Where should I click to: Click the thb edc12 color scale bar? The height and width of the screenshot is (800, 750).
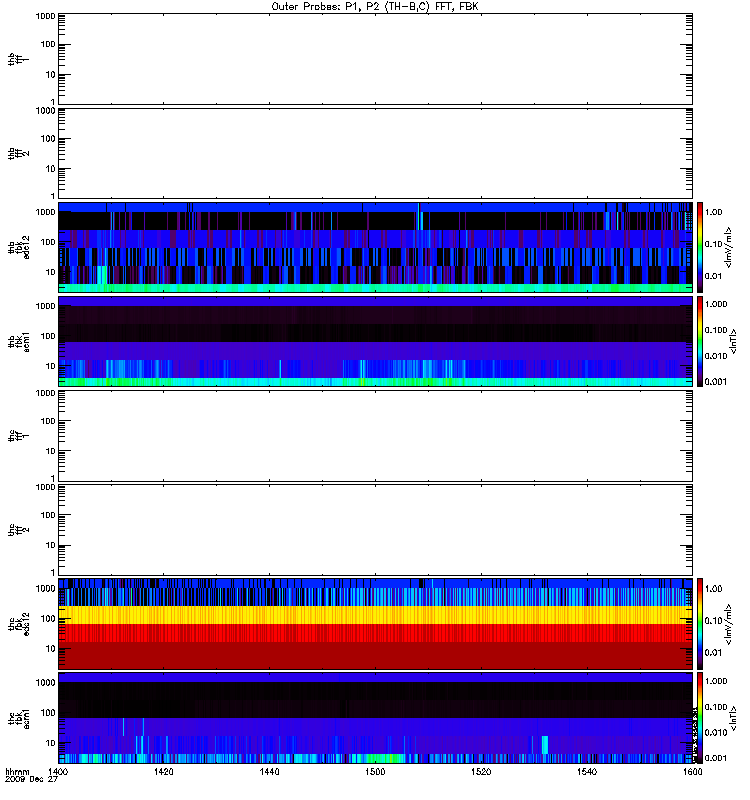(700, 247)
